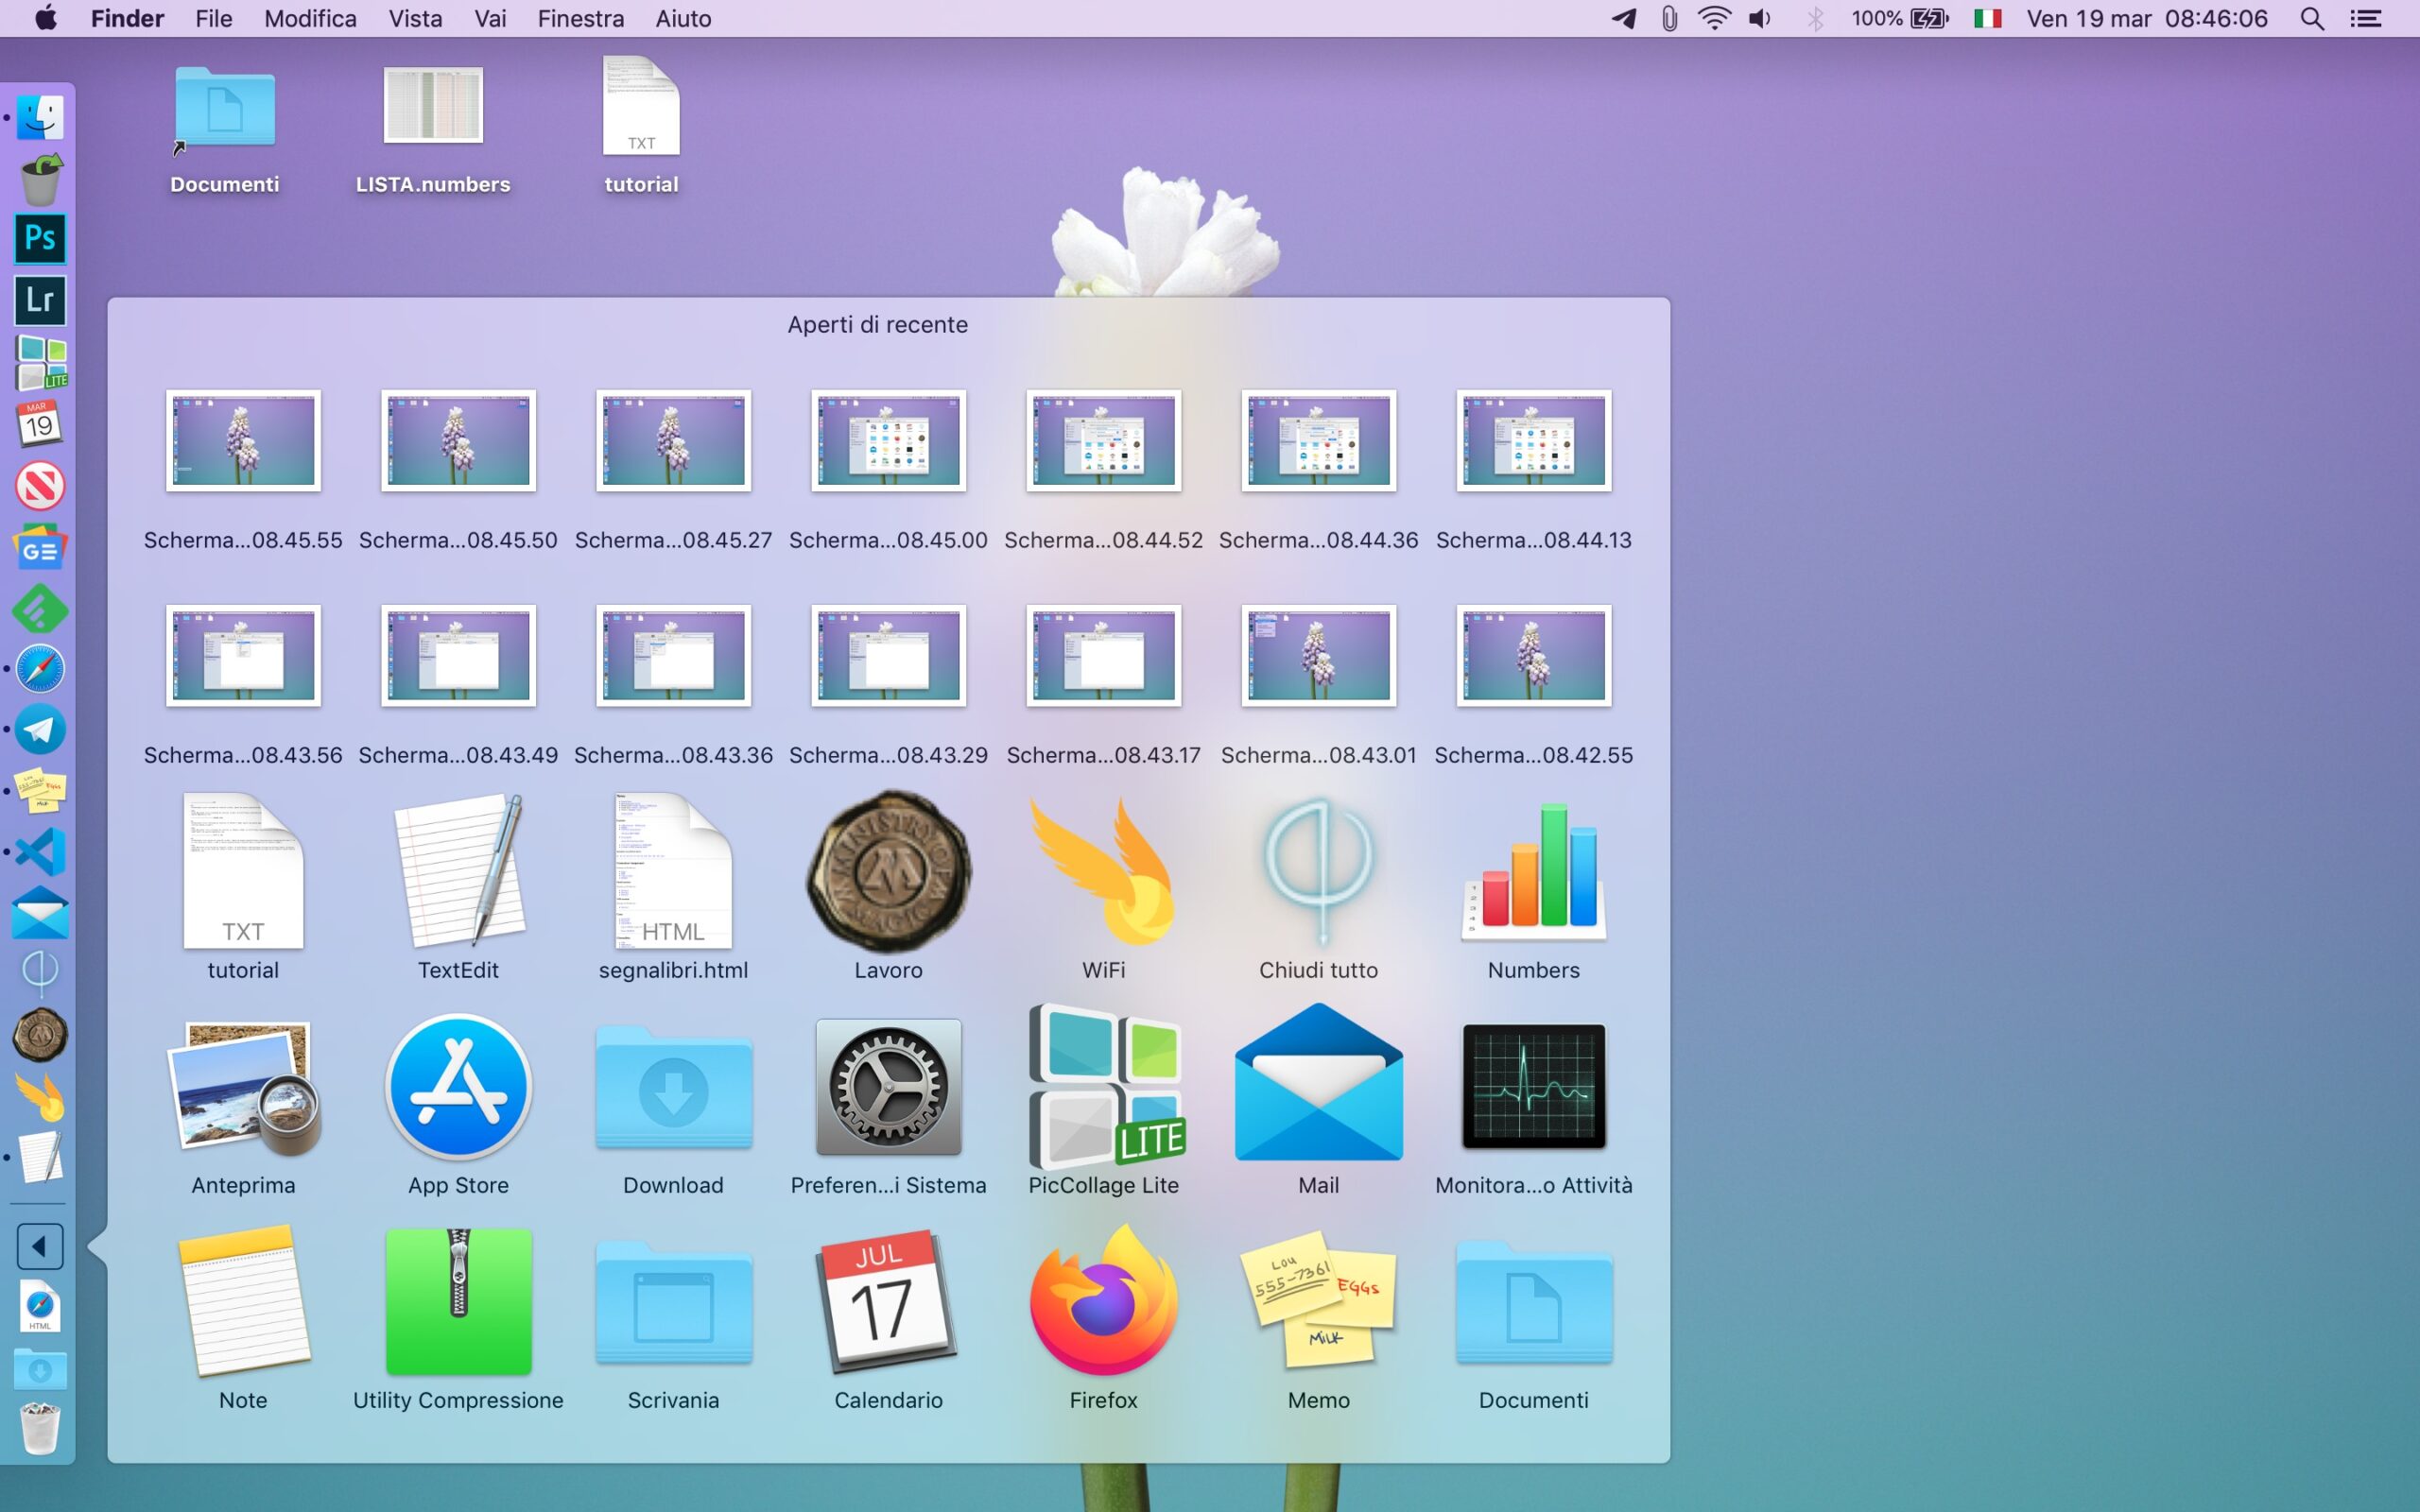The image size is (2420, 1512).
Task: Open Wi-Fi status menu
Action: (x=1714, y=19)
